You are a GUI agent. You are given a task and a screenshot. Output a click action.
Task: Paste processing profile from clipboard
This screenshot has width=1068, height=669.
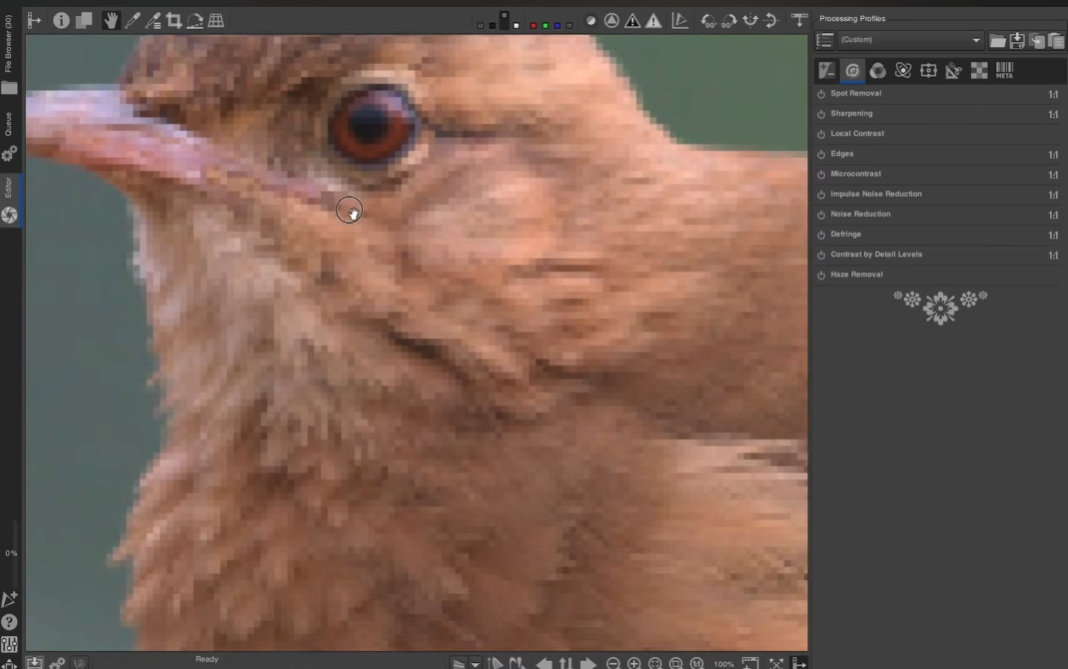(1056, 41)
